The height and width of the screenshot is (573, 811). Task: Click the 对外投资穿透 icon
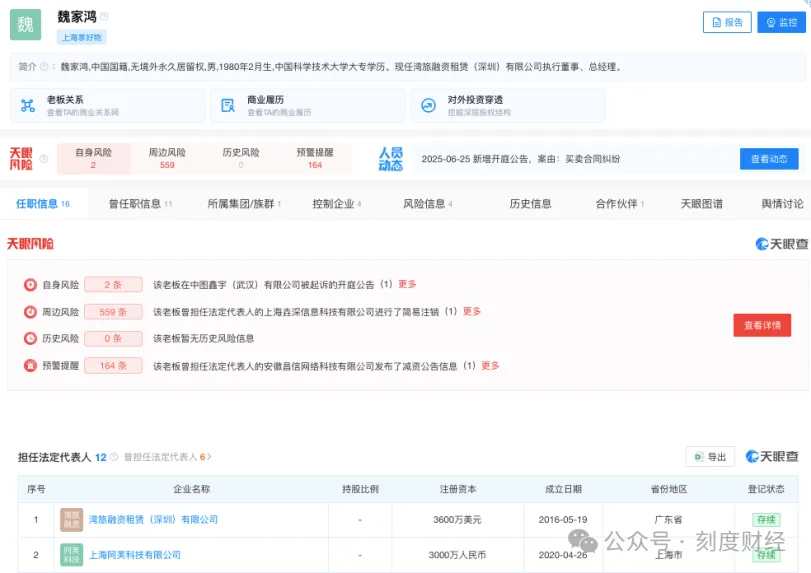point(428,105)
